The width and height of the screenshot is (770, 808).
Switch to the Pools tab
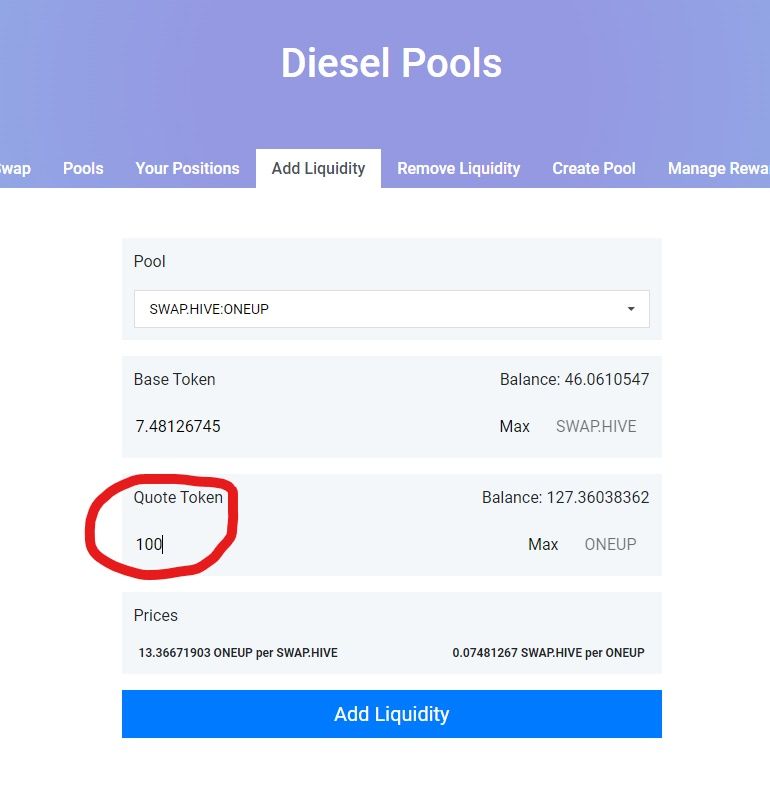(83, 169)
